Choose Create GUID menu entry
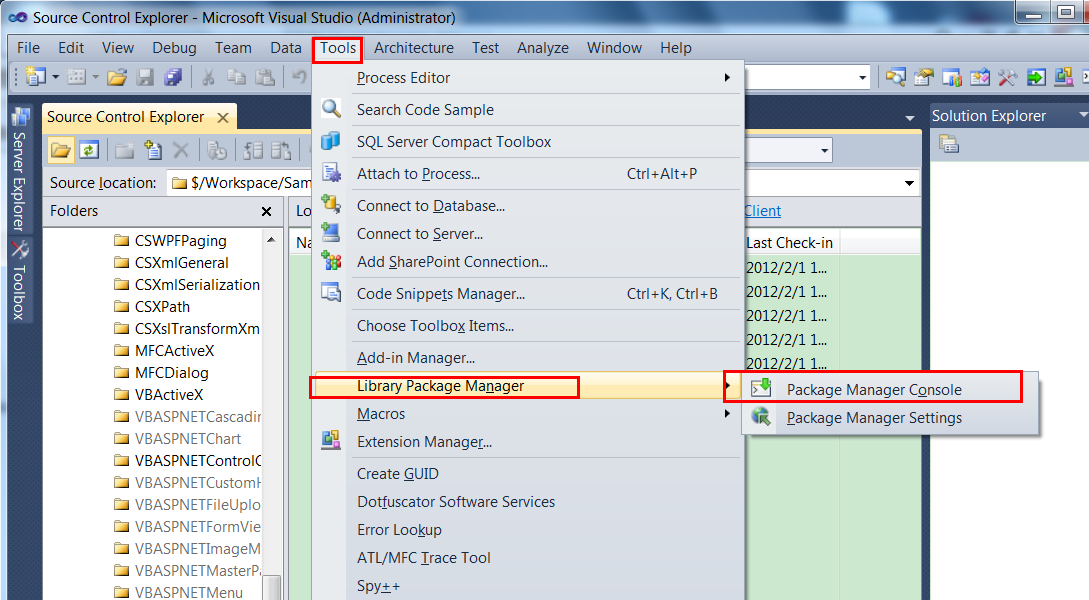1089x600 pixels. pyautogui.click(x=526, y=474)
